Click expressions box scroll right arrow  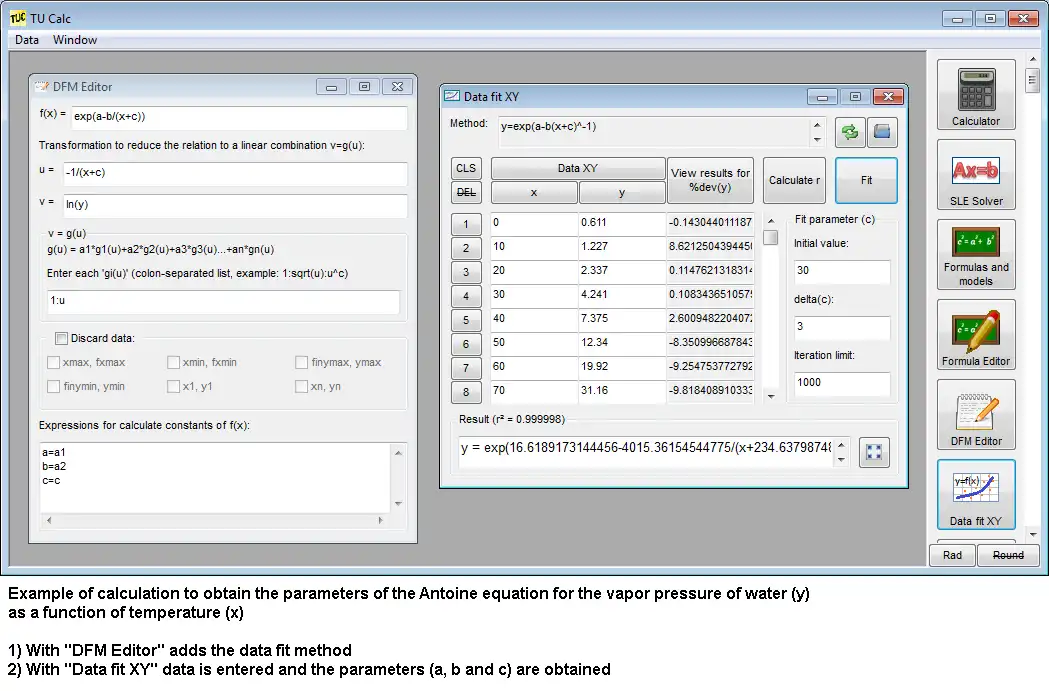tap(381, 520)
